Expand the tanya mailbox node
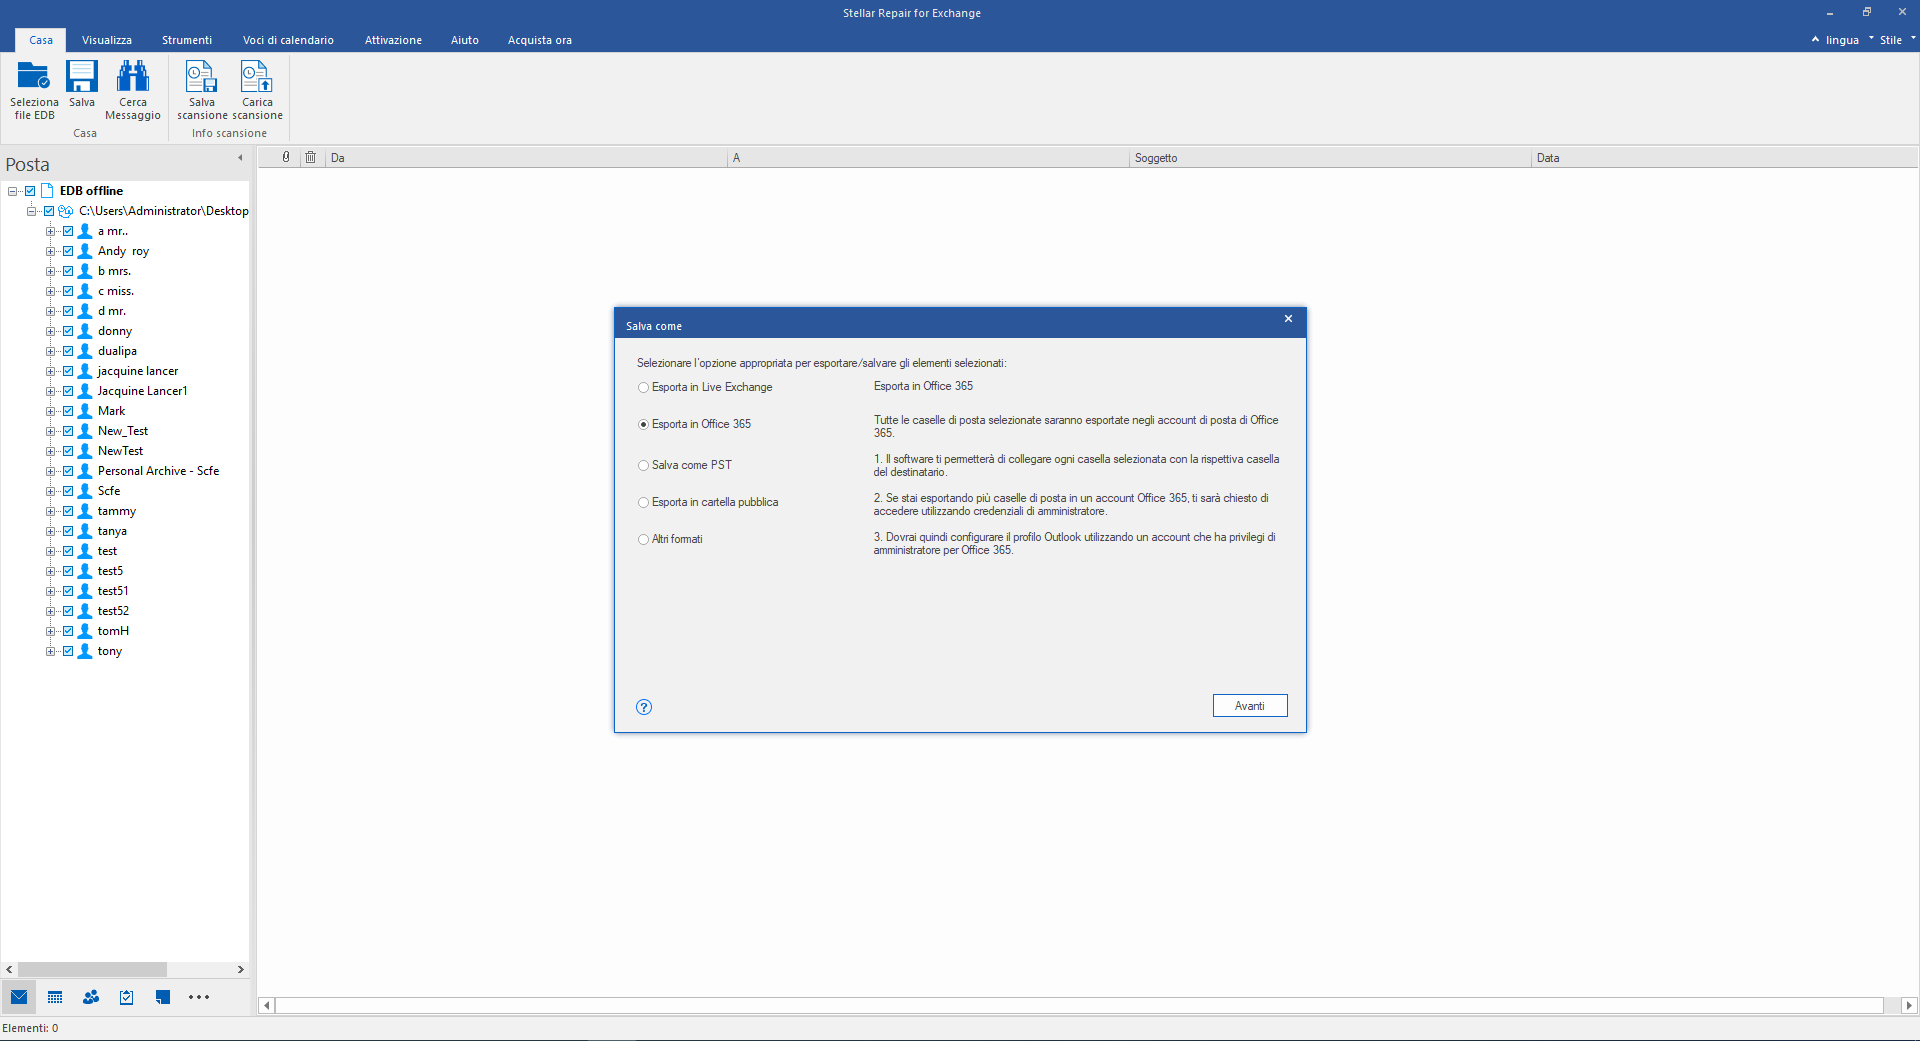1920x1041 pixels. [x=50, y=531]
